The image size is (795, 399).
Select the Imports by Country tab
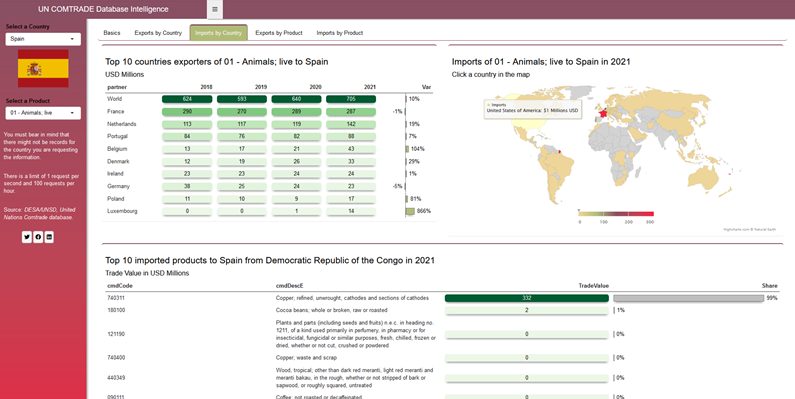[219, 33]
